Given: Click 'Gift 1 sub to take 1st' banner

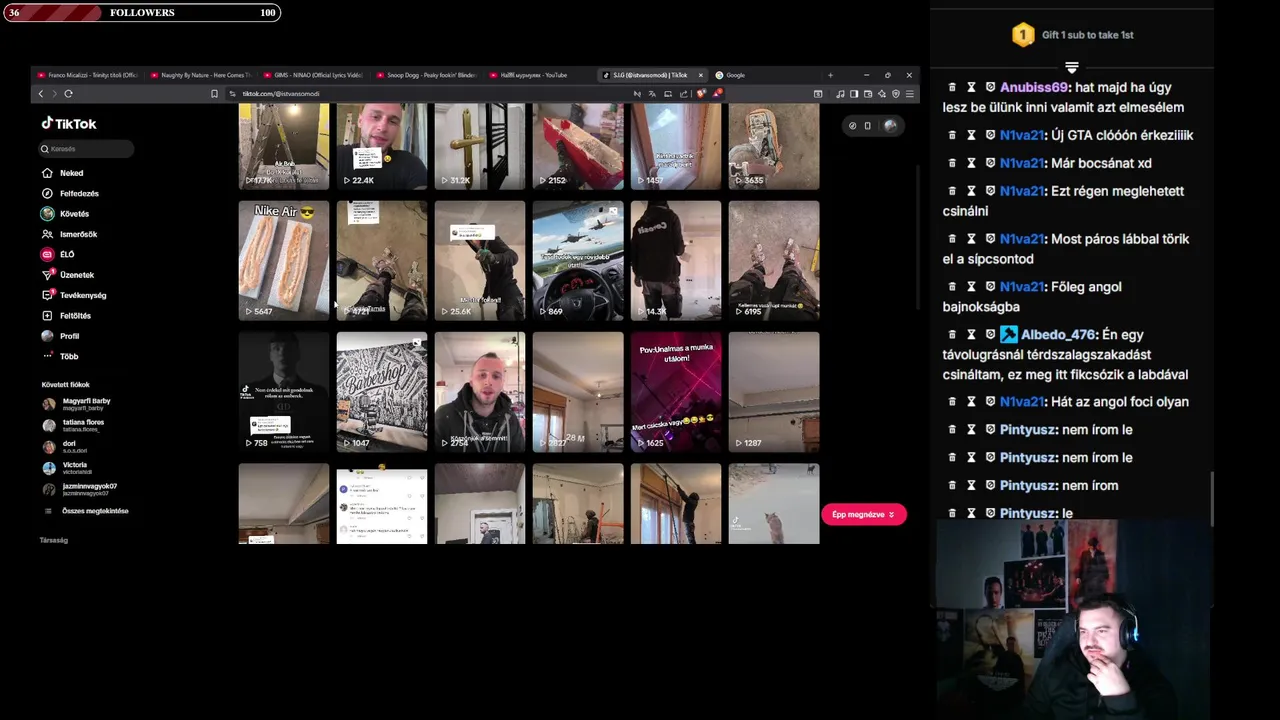Looking at the screenshot, I should pyautogui.click(x=1072, y=35).
